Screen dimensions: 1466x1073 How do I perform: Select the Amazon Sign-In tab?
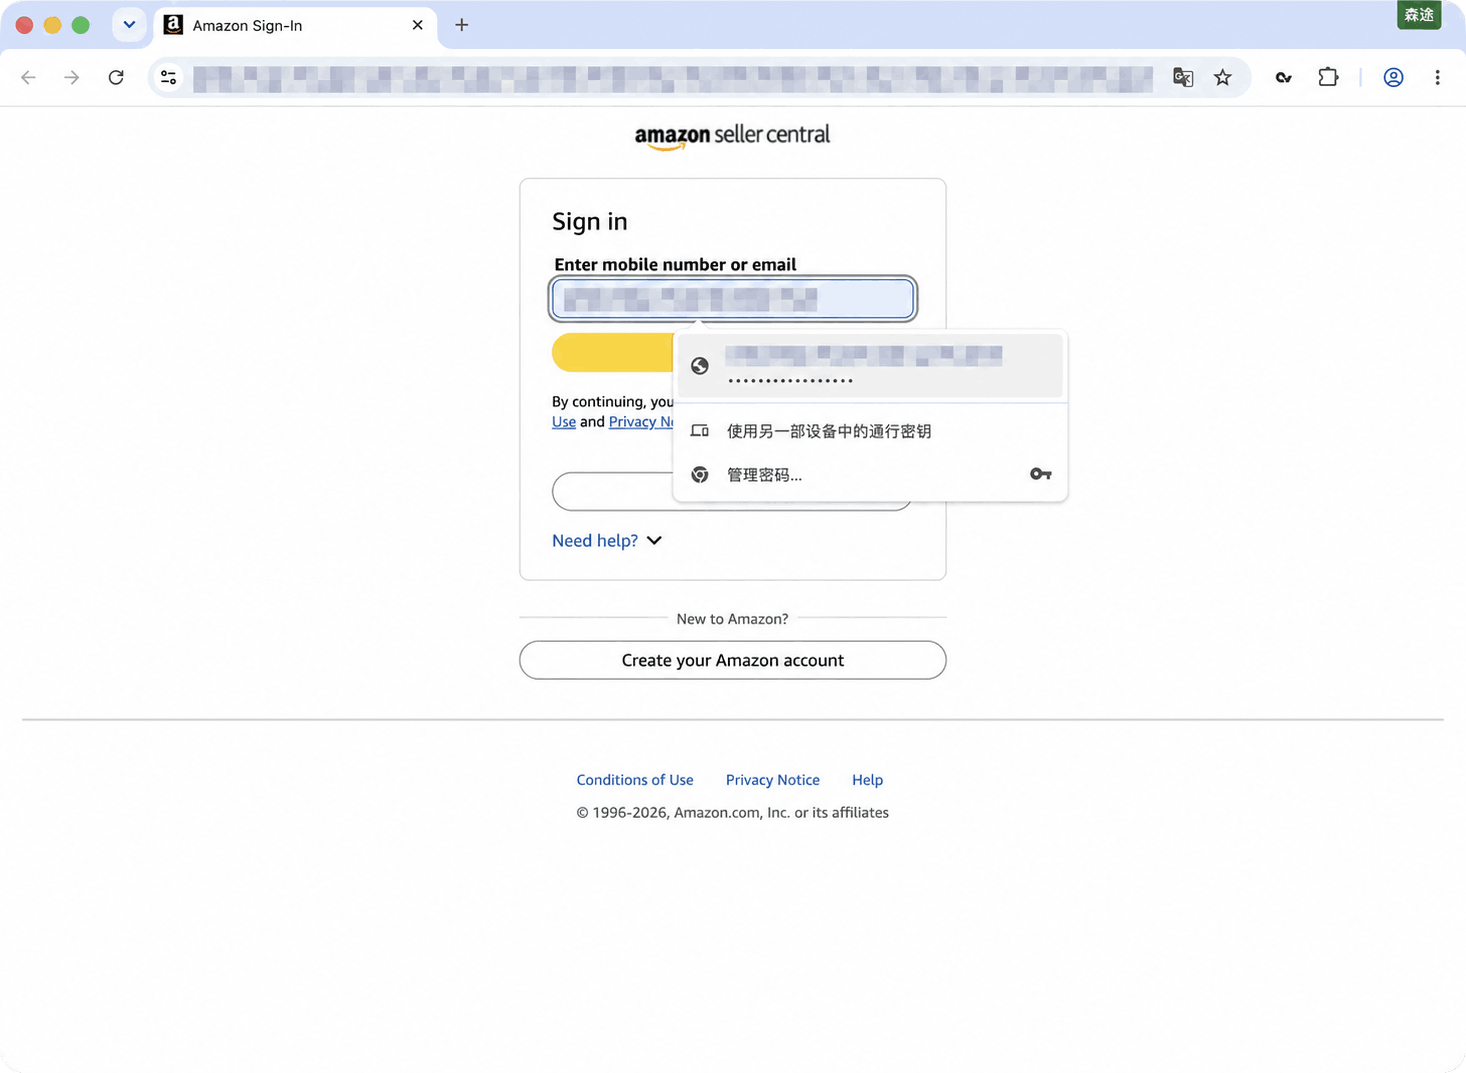coord(295,25)
